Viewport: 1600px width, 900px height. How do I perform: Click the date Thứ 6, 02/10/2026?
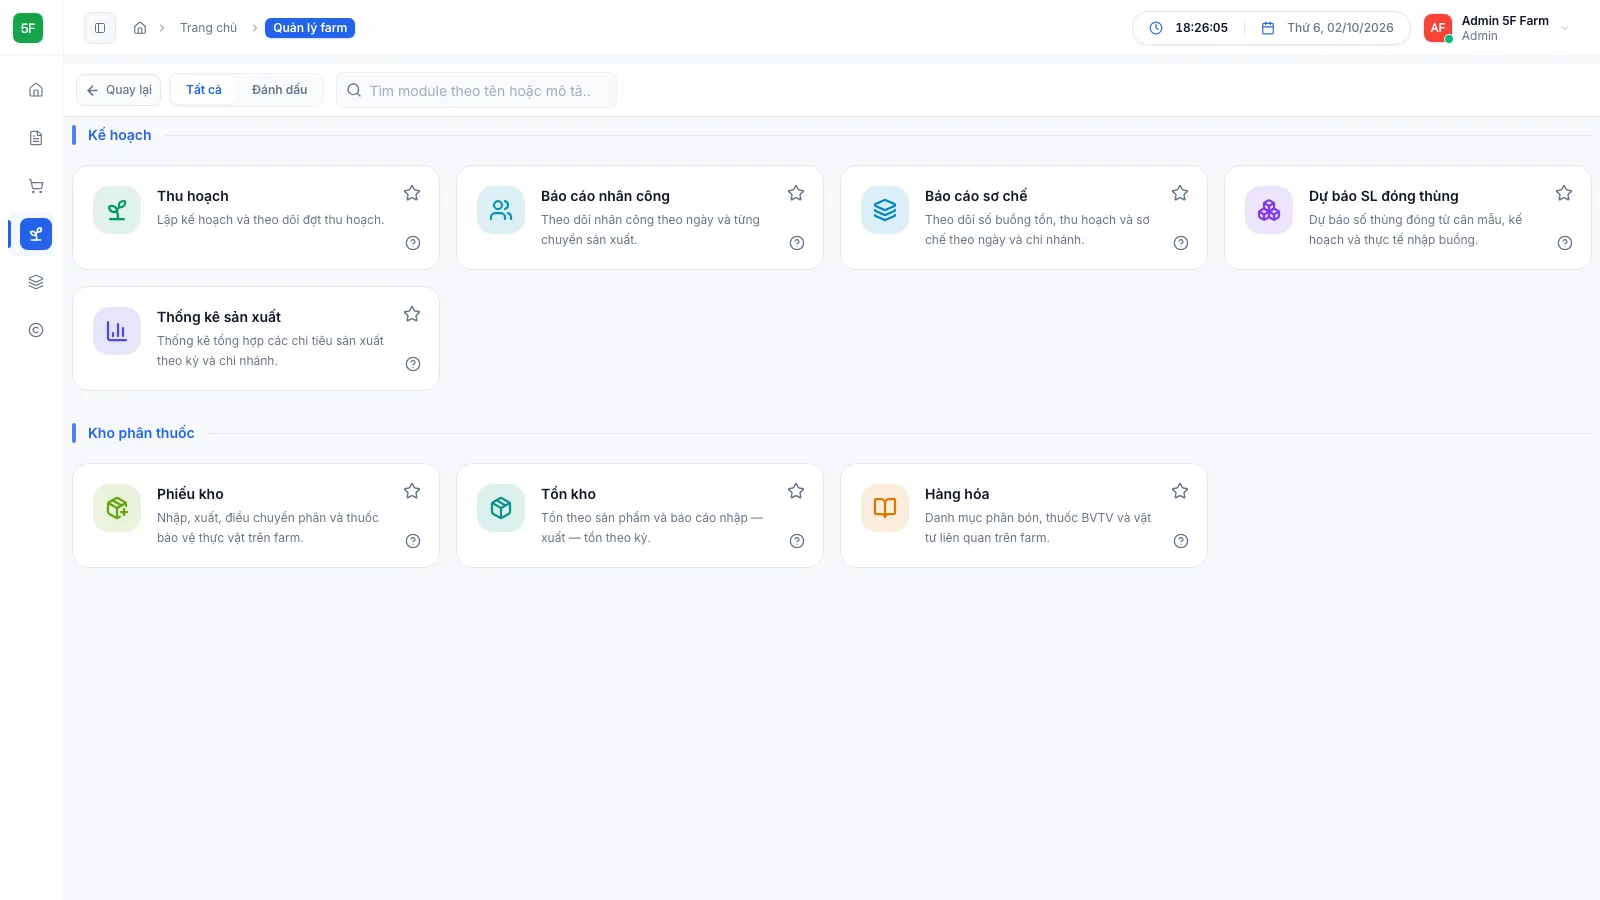(1340, 28)
